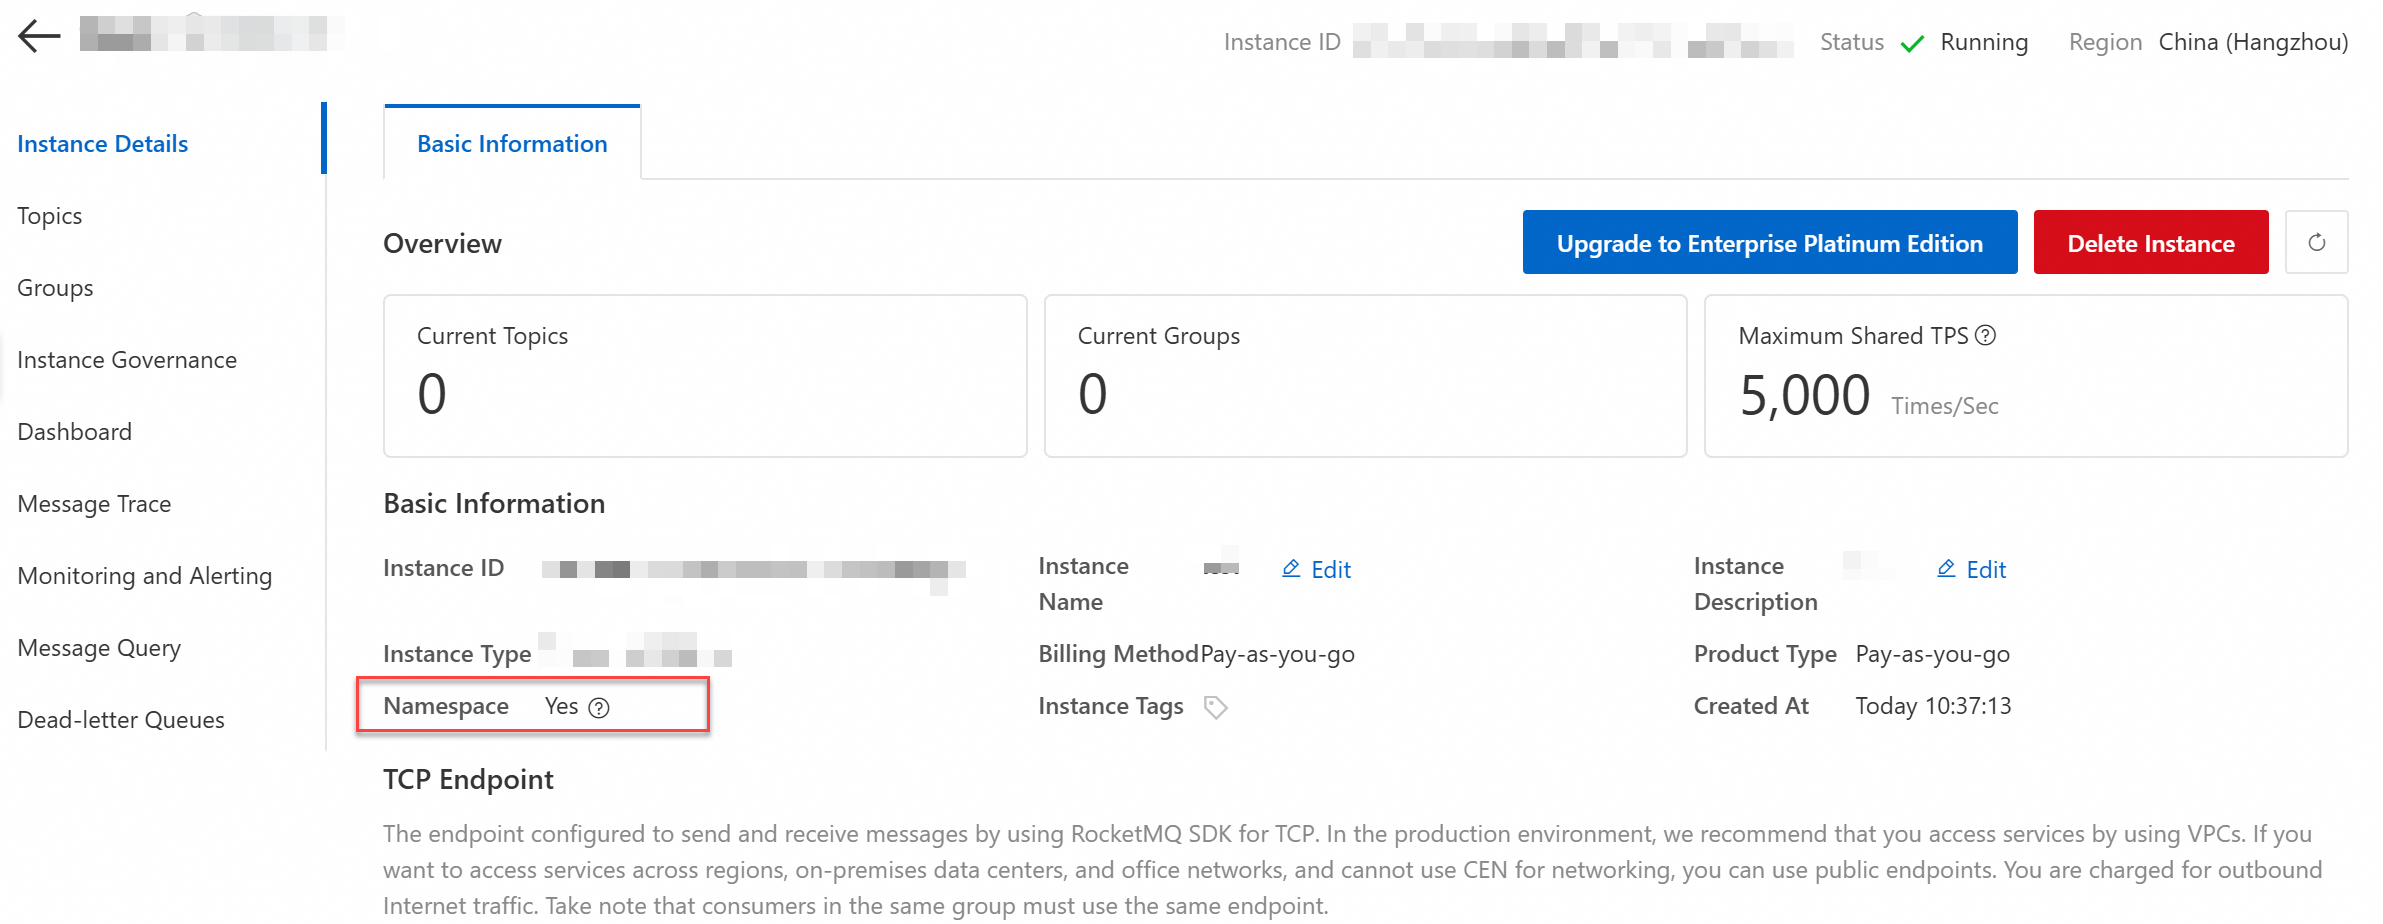Screen dimensions: 2383x924
Task: Click the refresh icon next to Delete Instance
Action: (x=2316, y=243)
